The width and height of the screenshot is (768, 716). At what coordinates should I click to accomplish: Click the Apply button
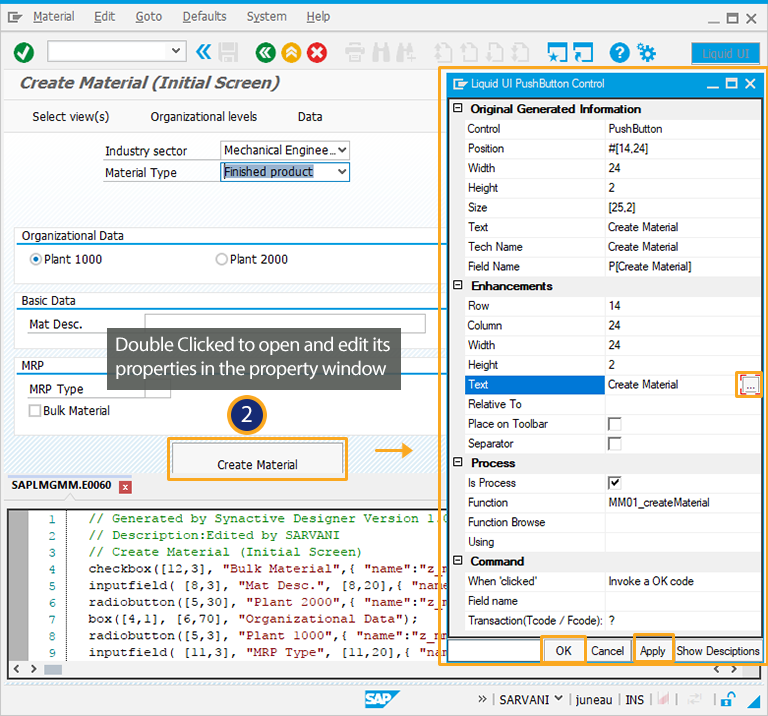(x=652, y=650)
